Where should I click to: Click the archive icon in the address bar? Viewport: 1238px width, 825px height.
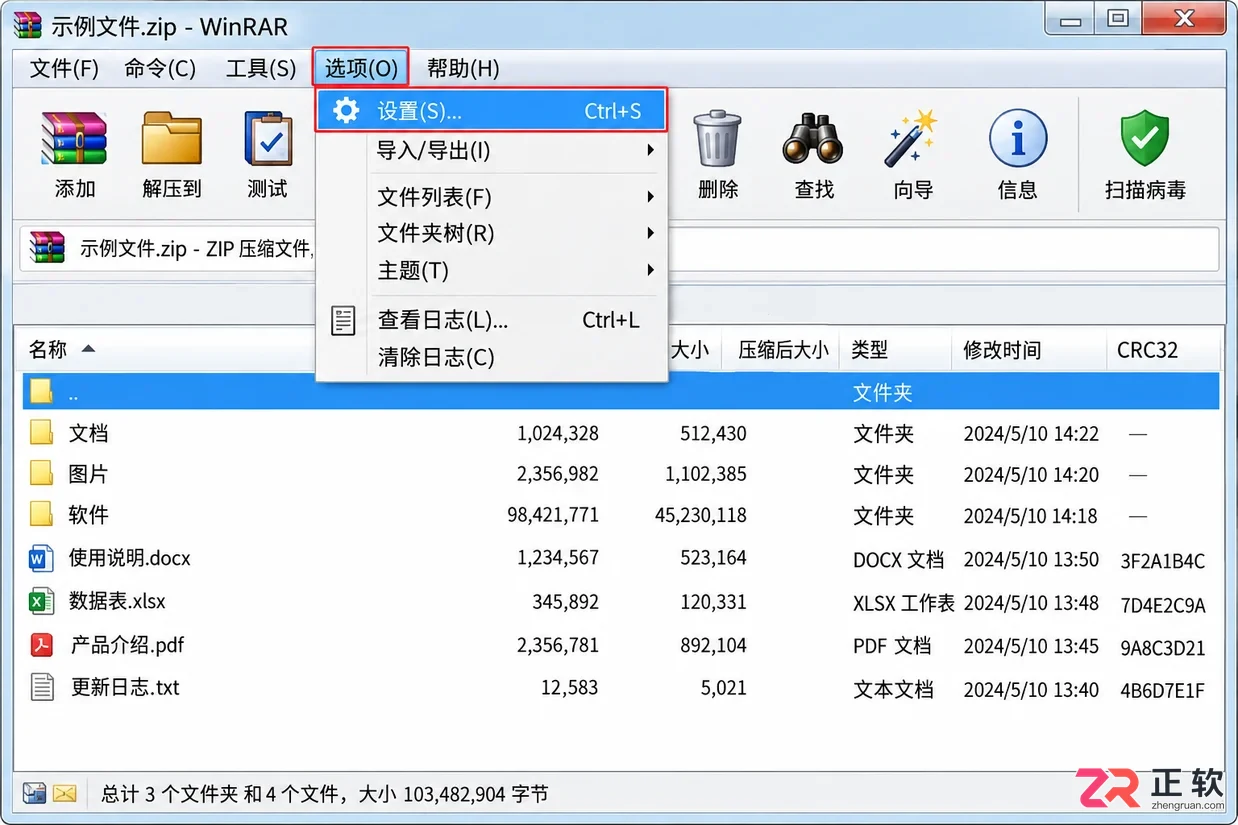click(47, 248)
